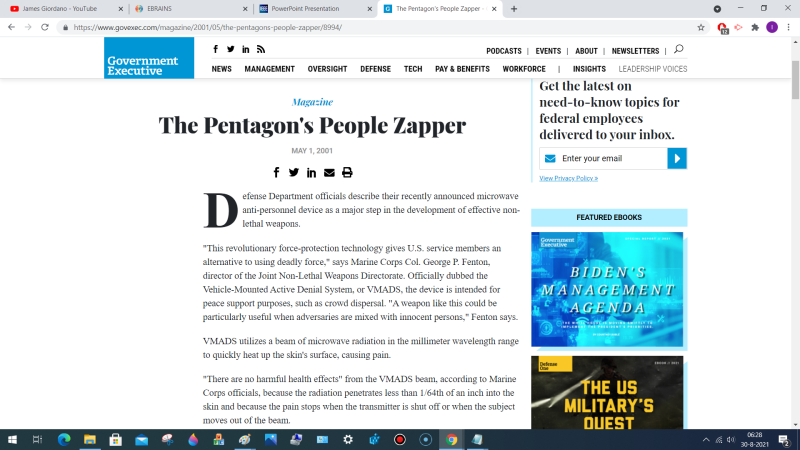Share article on Twitter below the date
This screenshot has height=450, width=800.
click(293, 172)
